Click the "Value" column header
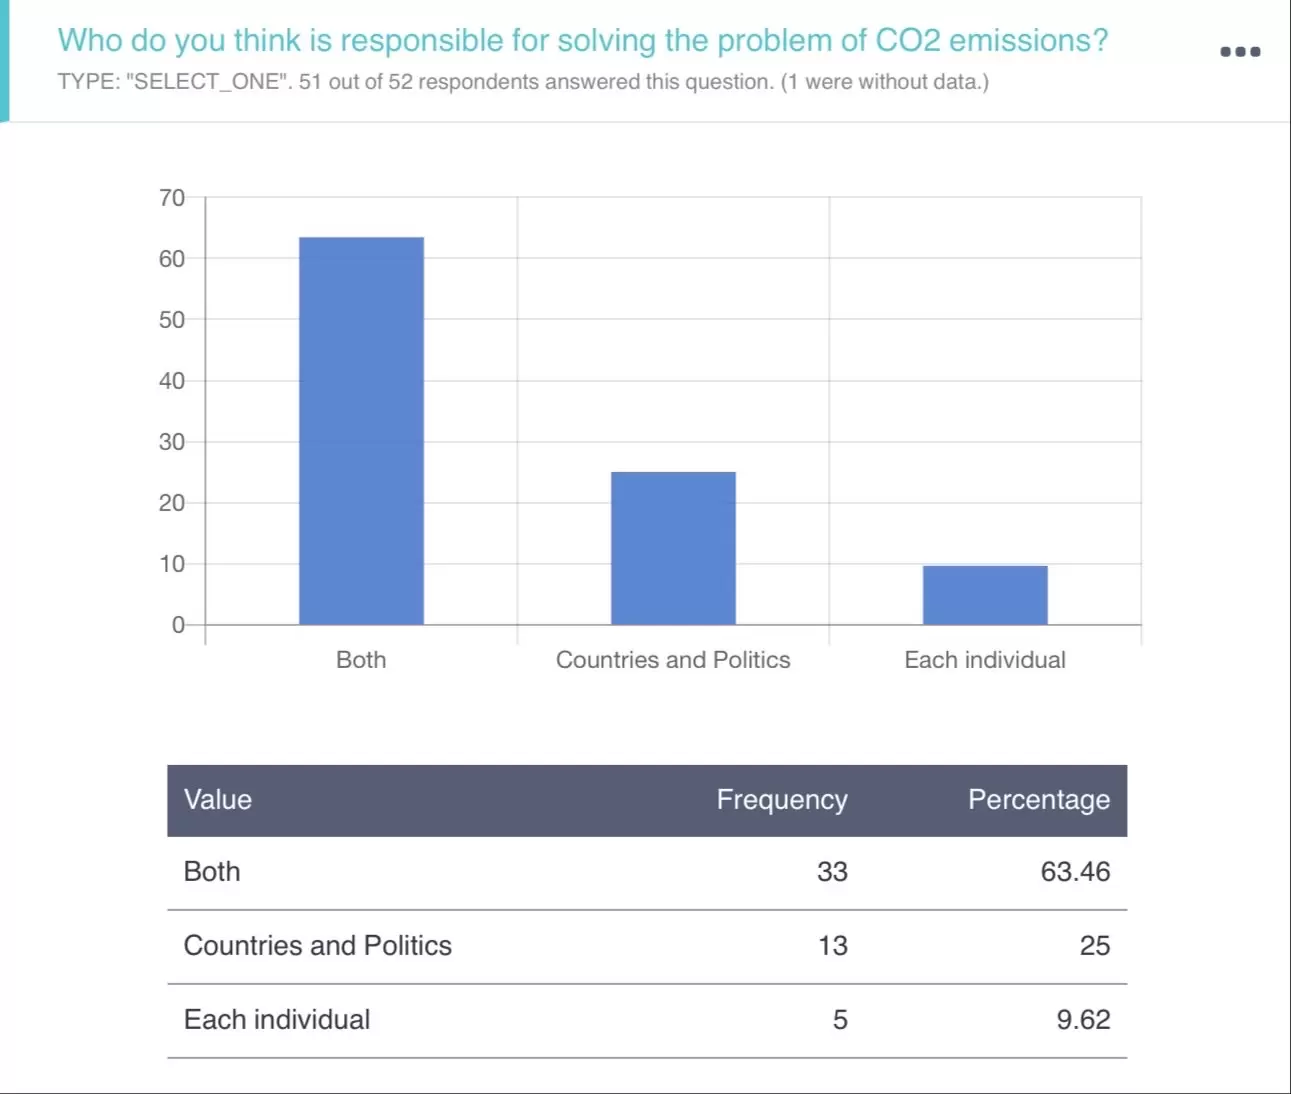Image resolution: width=1291 pixels, height=1094 pixels. coord(218,800)
